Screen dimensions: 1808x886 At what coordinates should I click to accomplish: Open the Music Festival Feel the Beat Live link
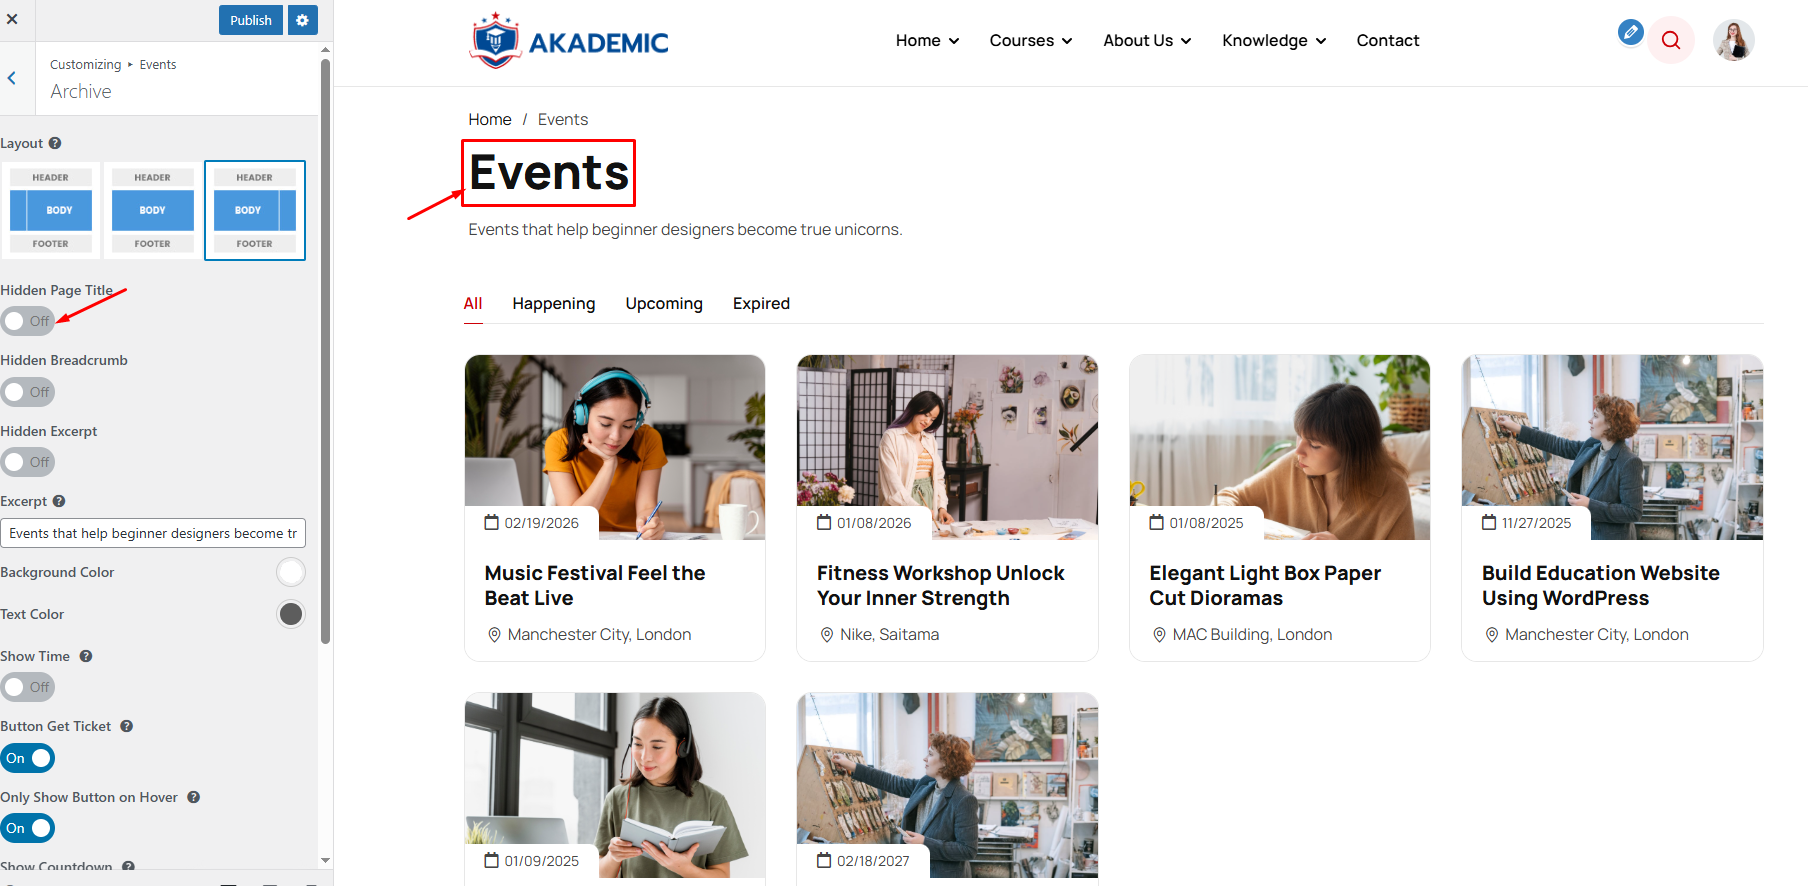pyautogui.click(x=595, y=585)
